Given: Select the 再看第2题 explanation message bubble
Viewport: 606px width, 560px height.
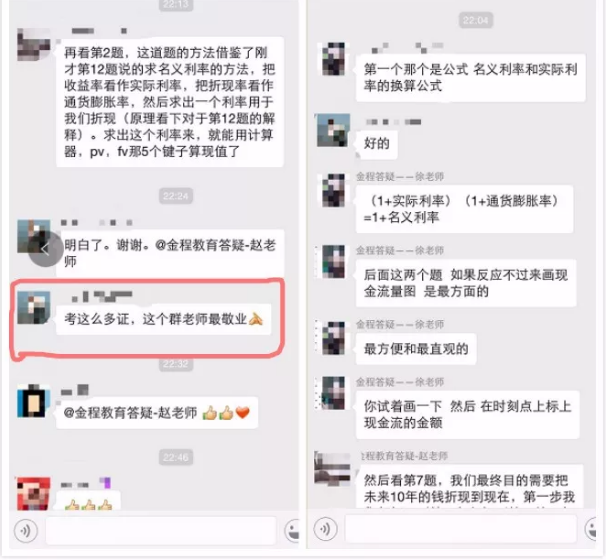Looking at the screenshot, I should (170, 102).
